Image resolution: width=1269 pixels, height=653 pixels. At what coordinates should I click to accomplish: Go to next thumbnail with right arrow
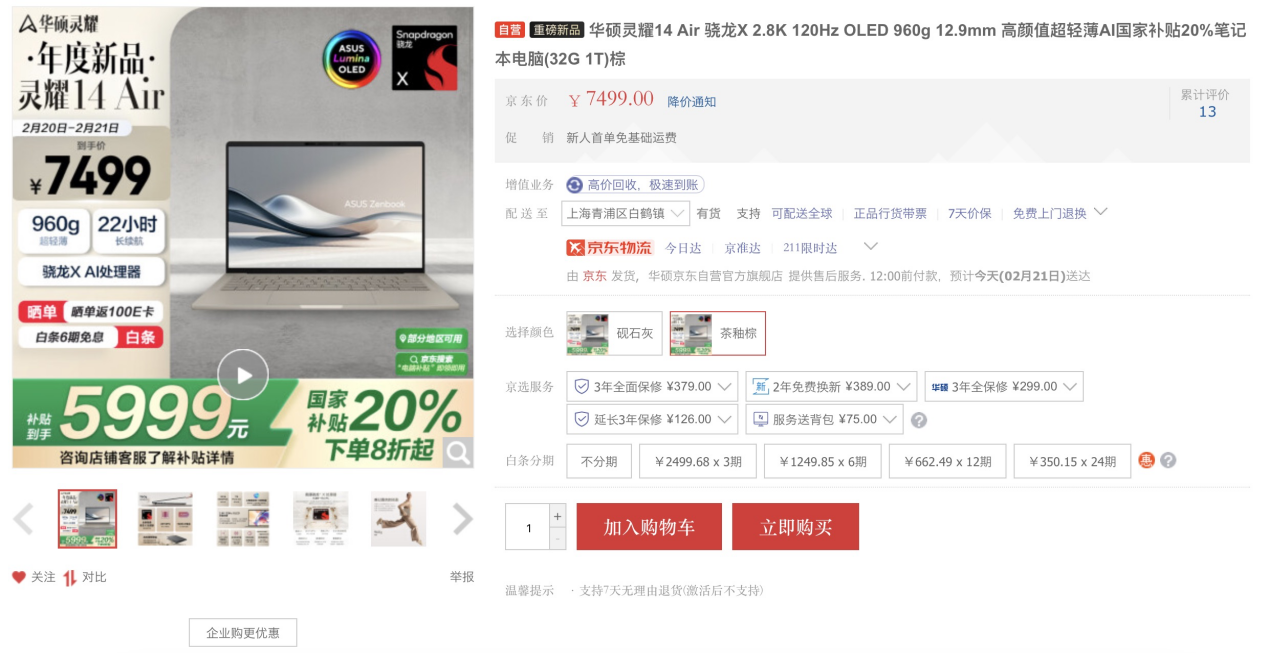[x=462, y=519]
